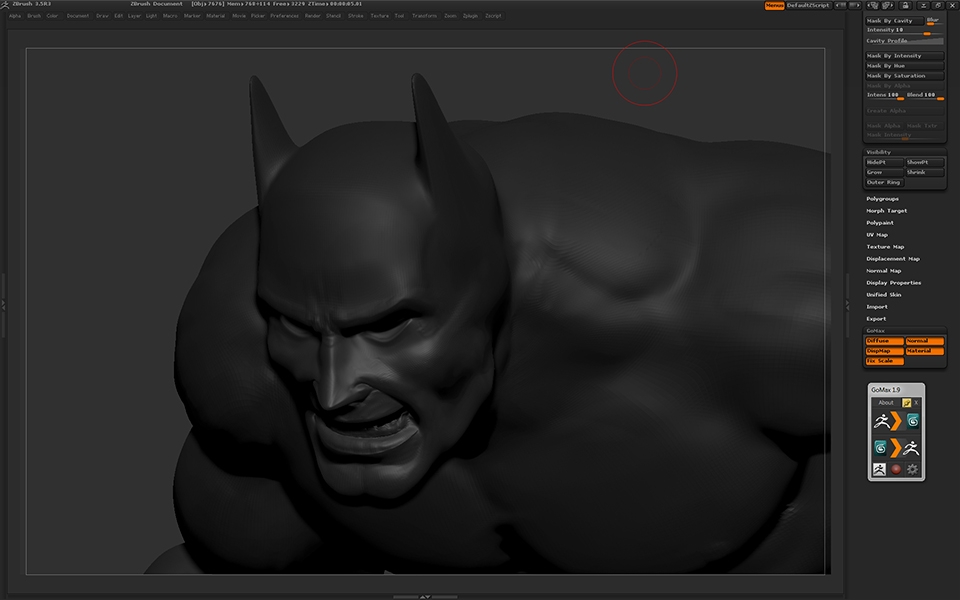Viewport: 960px width, 600px height.
Task: Toggle the DispMap export option
Action: (x=884, y=351)
